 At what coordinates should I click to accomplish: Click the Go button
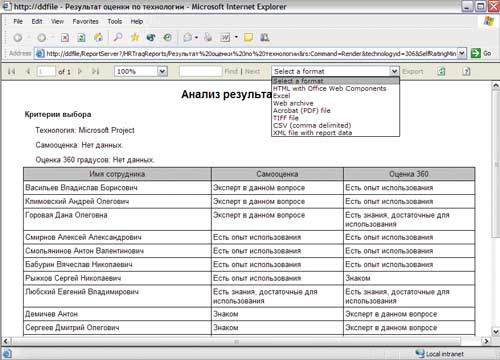pyautogui.click(x=481, y=53)
